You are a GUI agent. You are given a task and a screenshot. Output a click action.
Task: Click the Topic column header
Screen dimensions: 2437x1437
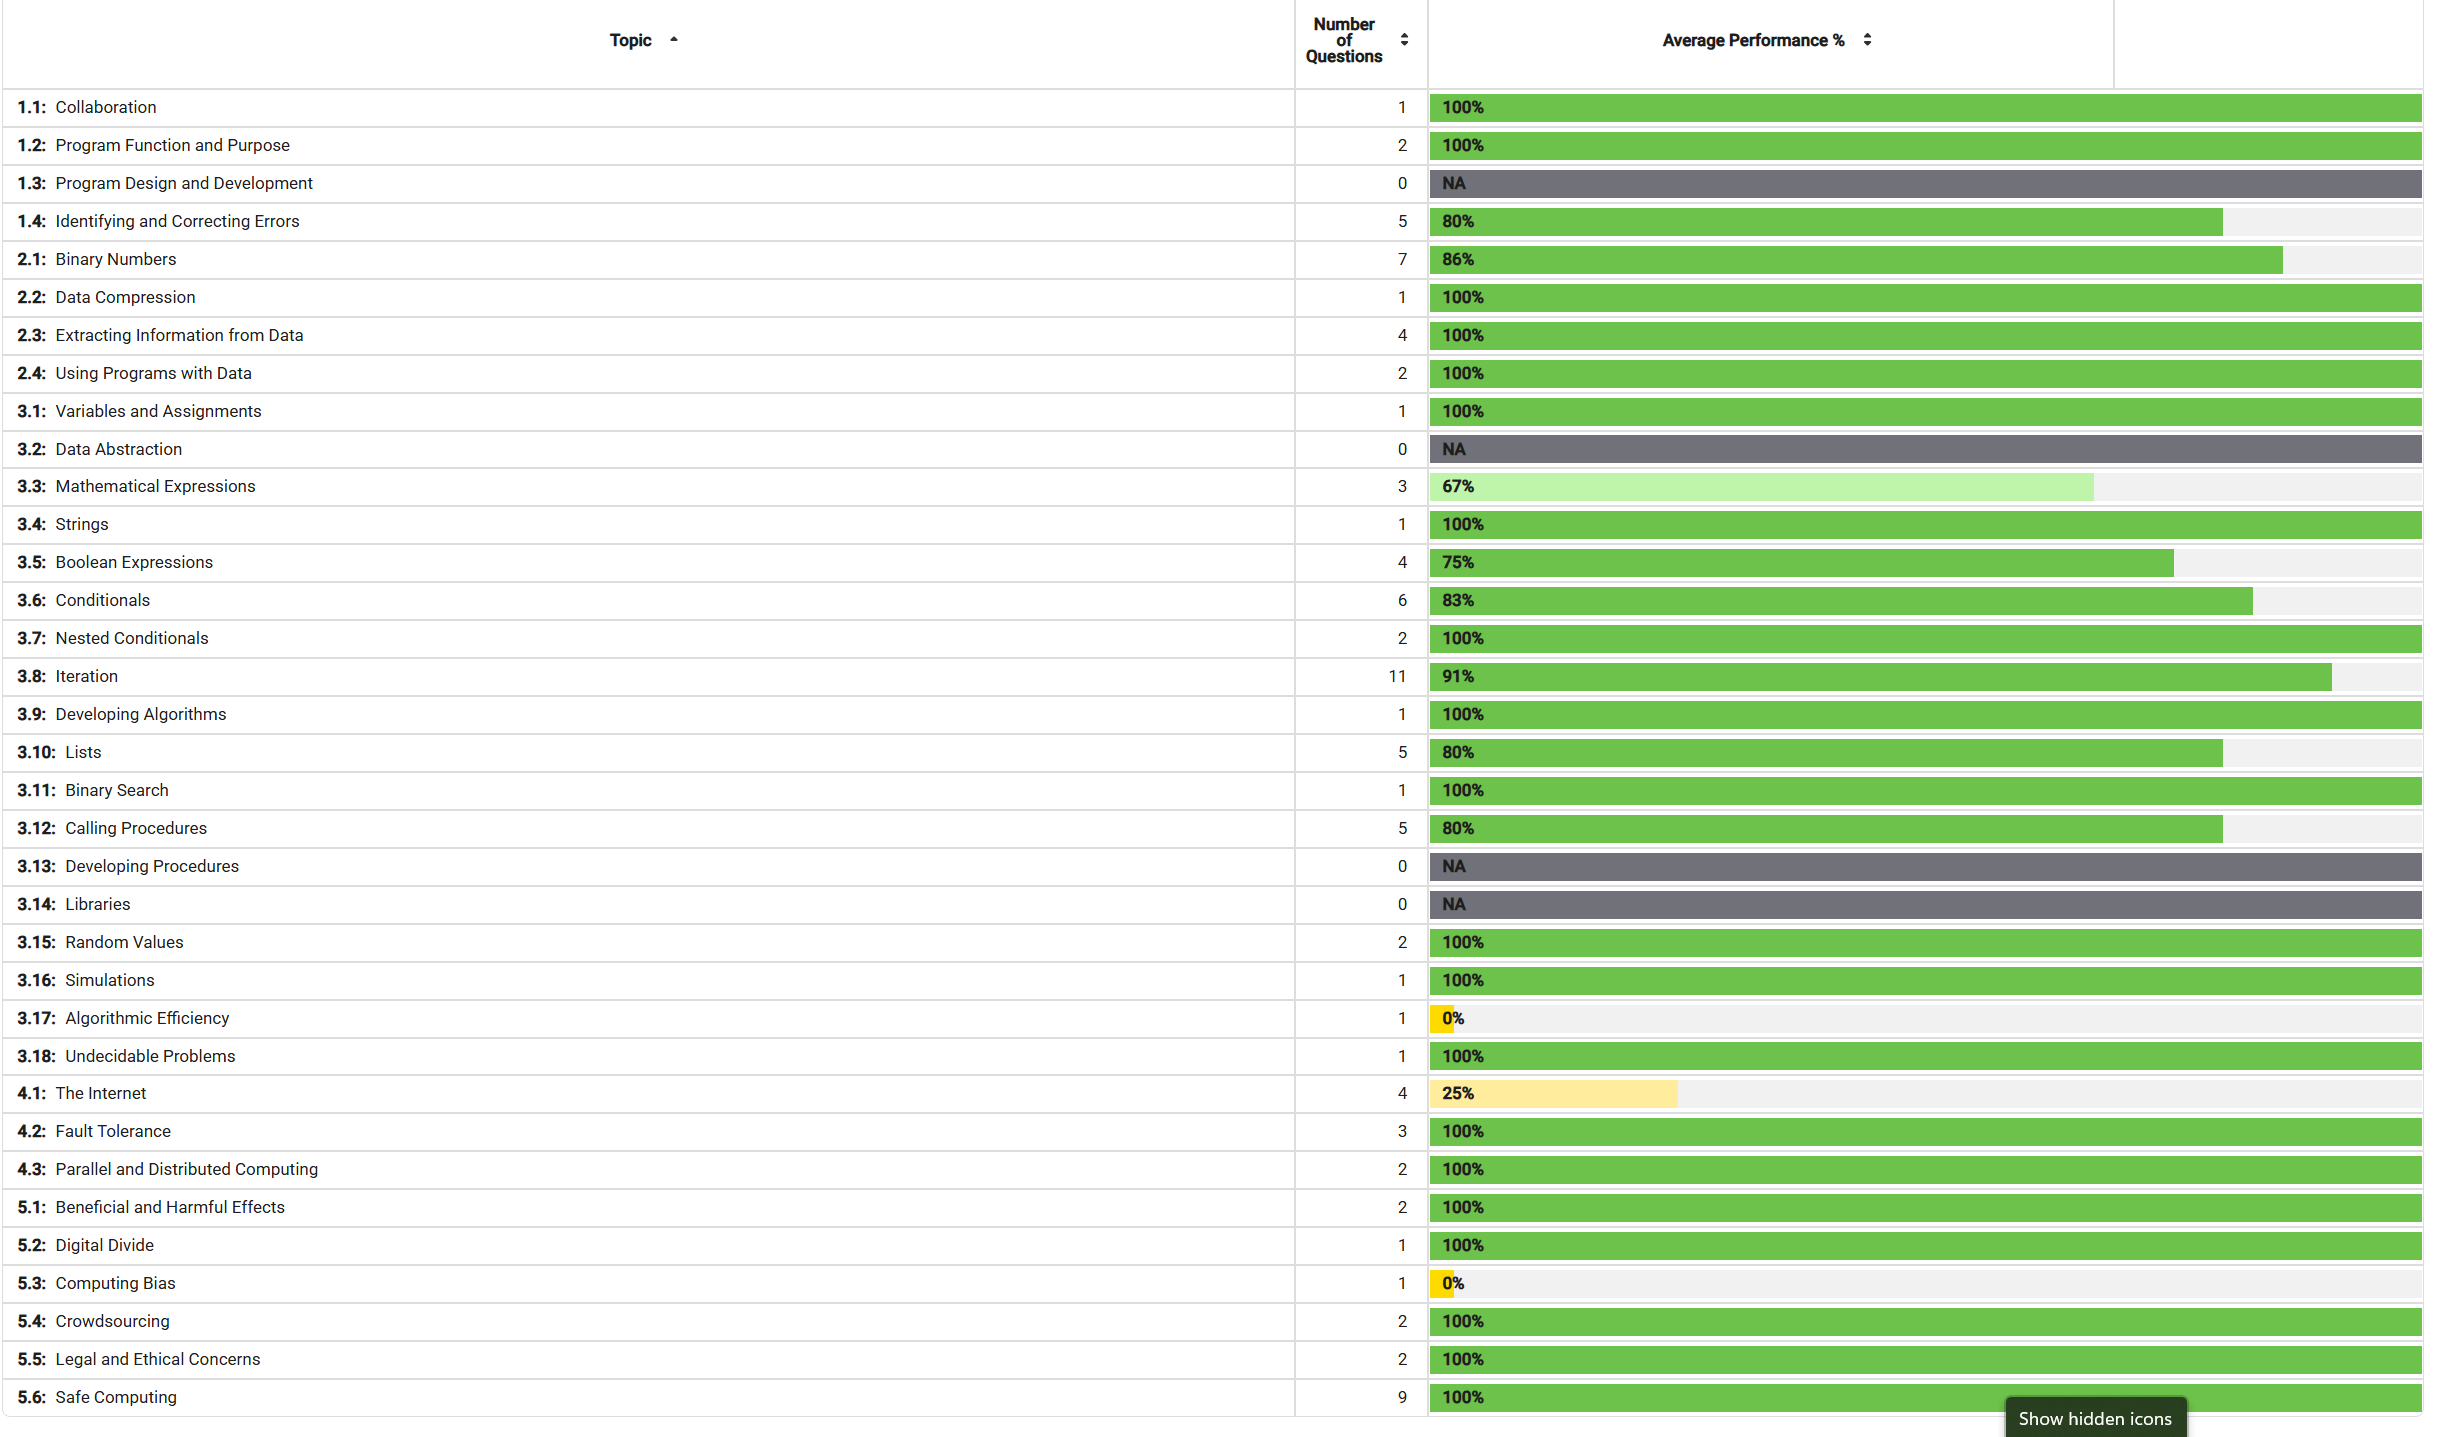(x=631, y=40)
